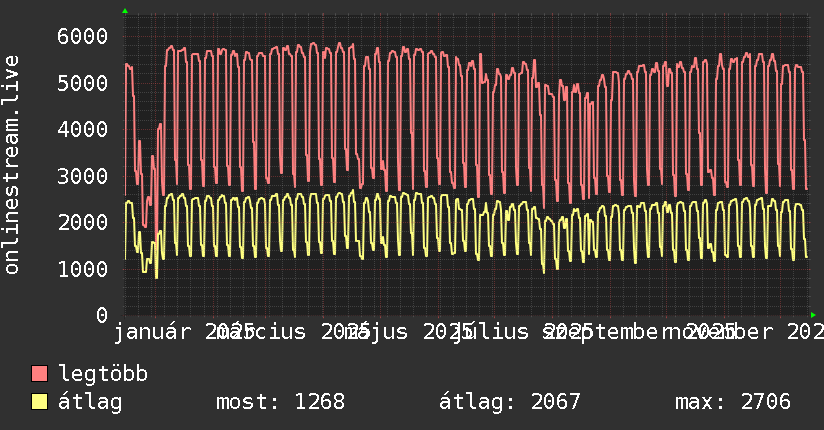Click the yellow átlag legend swatch

click(x=39, y=402)
